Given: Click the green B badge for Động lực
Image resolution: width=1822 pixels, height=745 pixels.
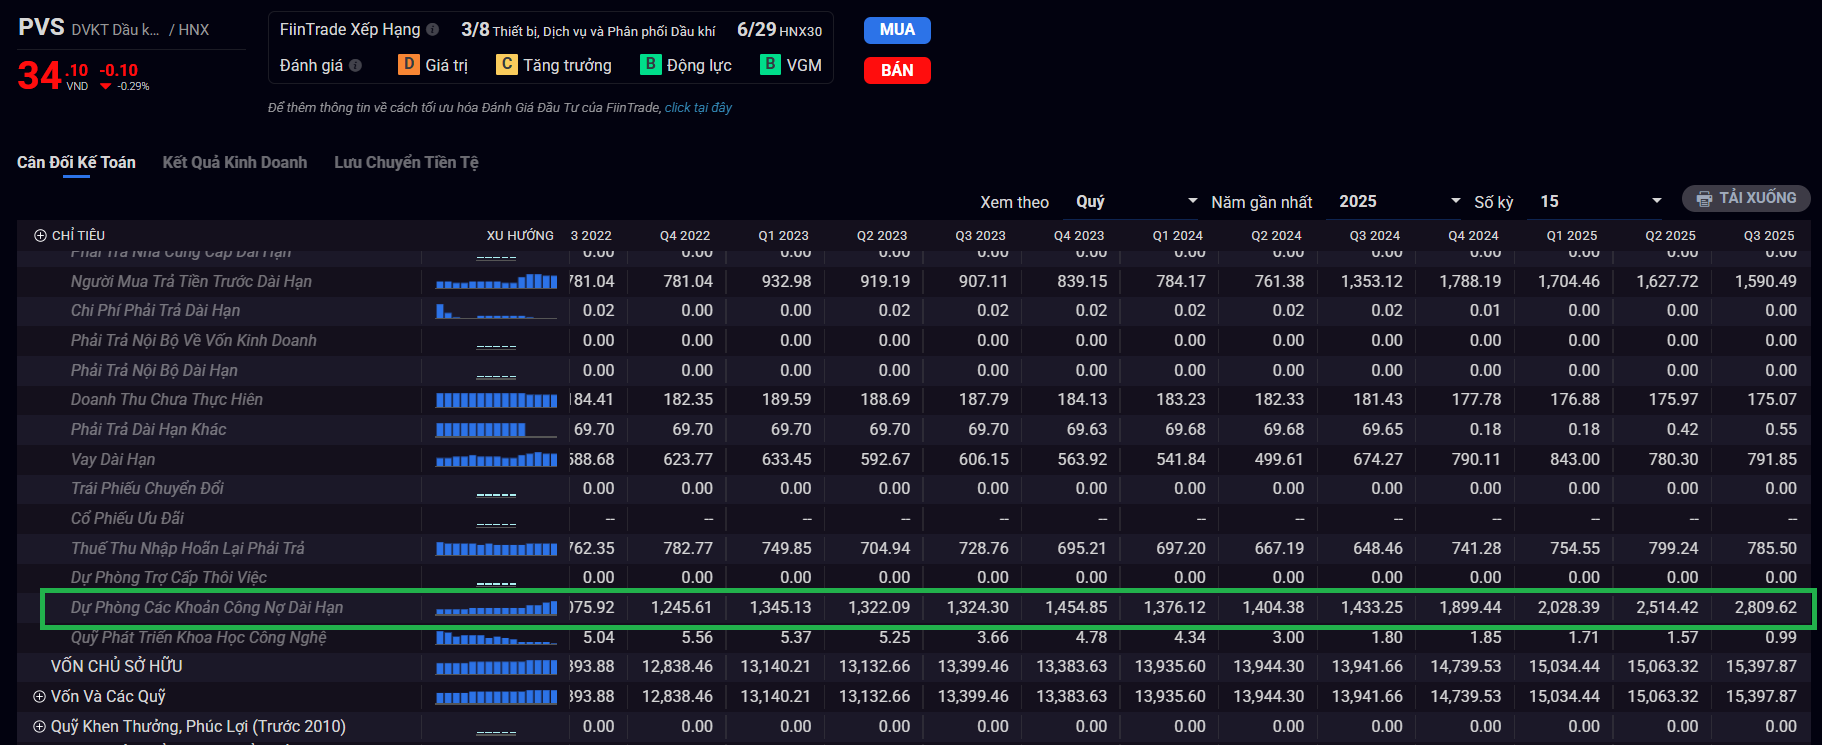Looking at the screenshot, I should pyautogui.click(x=650, y=65).
